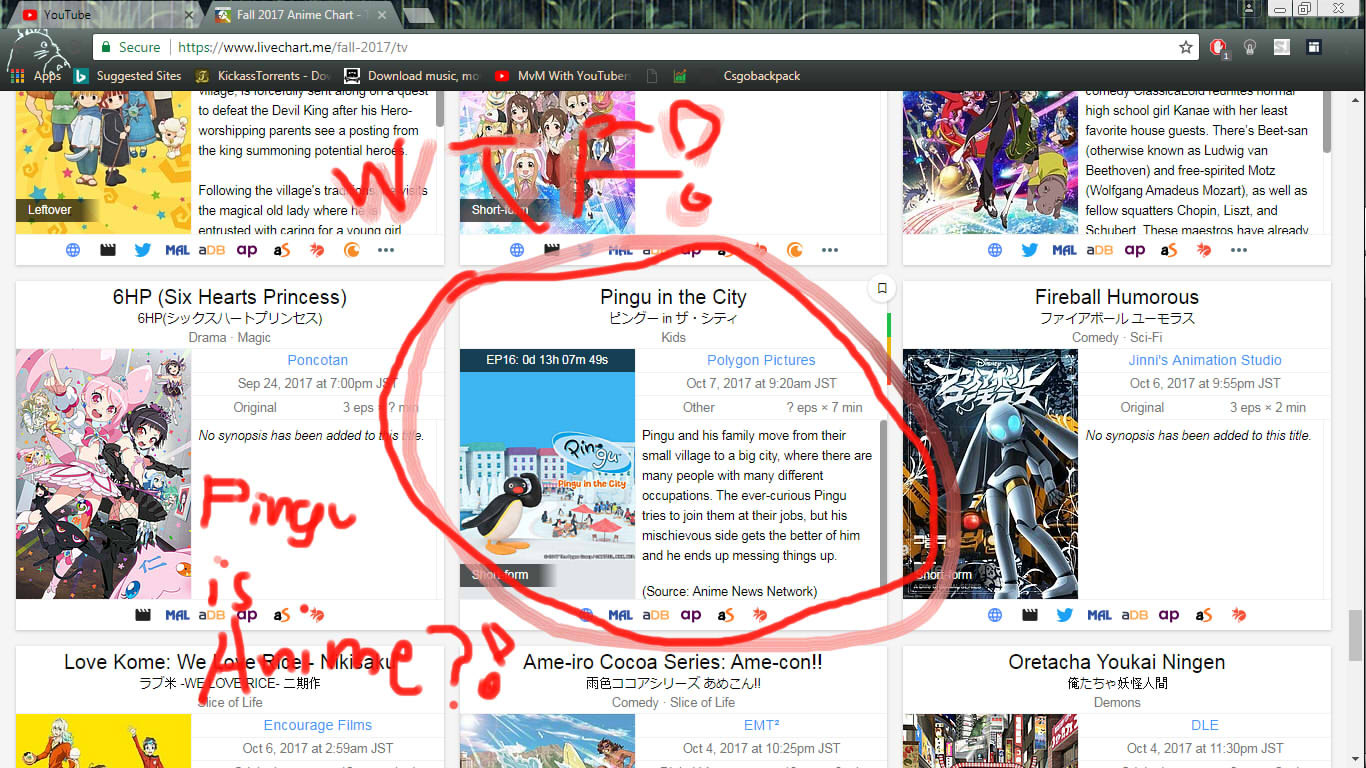Screen dimensions: 1366x768
Task: Open the Polygon Pictures studio link
Action: [x=761, y=360]
